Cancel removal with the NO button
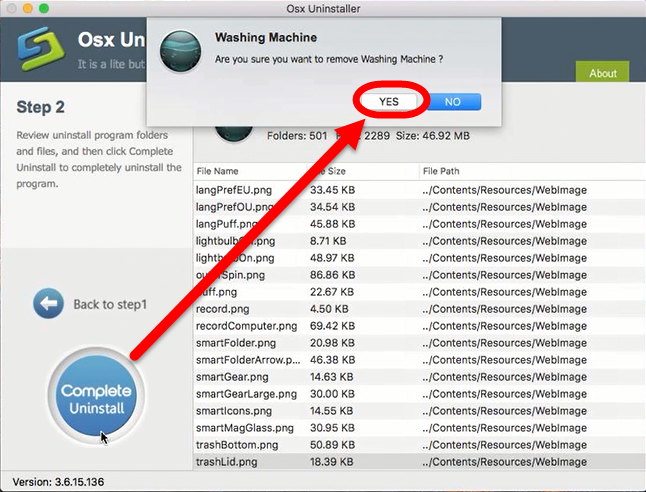 click(452, 102)
